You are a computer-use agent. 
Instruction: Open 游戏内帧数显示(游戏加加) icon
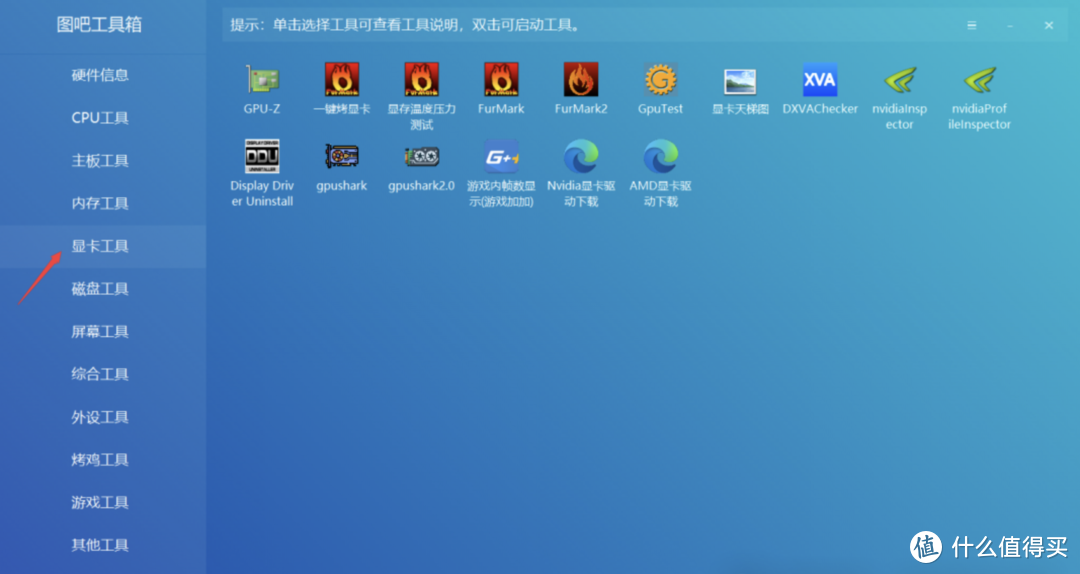(501, 156)
